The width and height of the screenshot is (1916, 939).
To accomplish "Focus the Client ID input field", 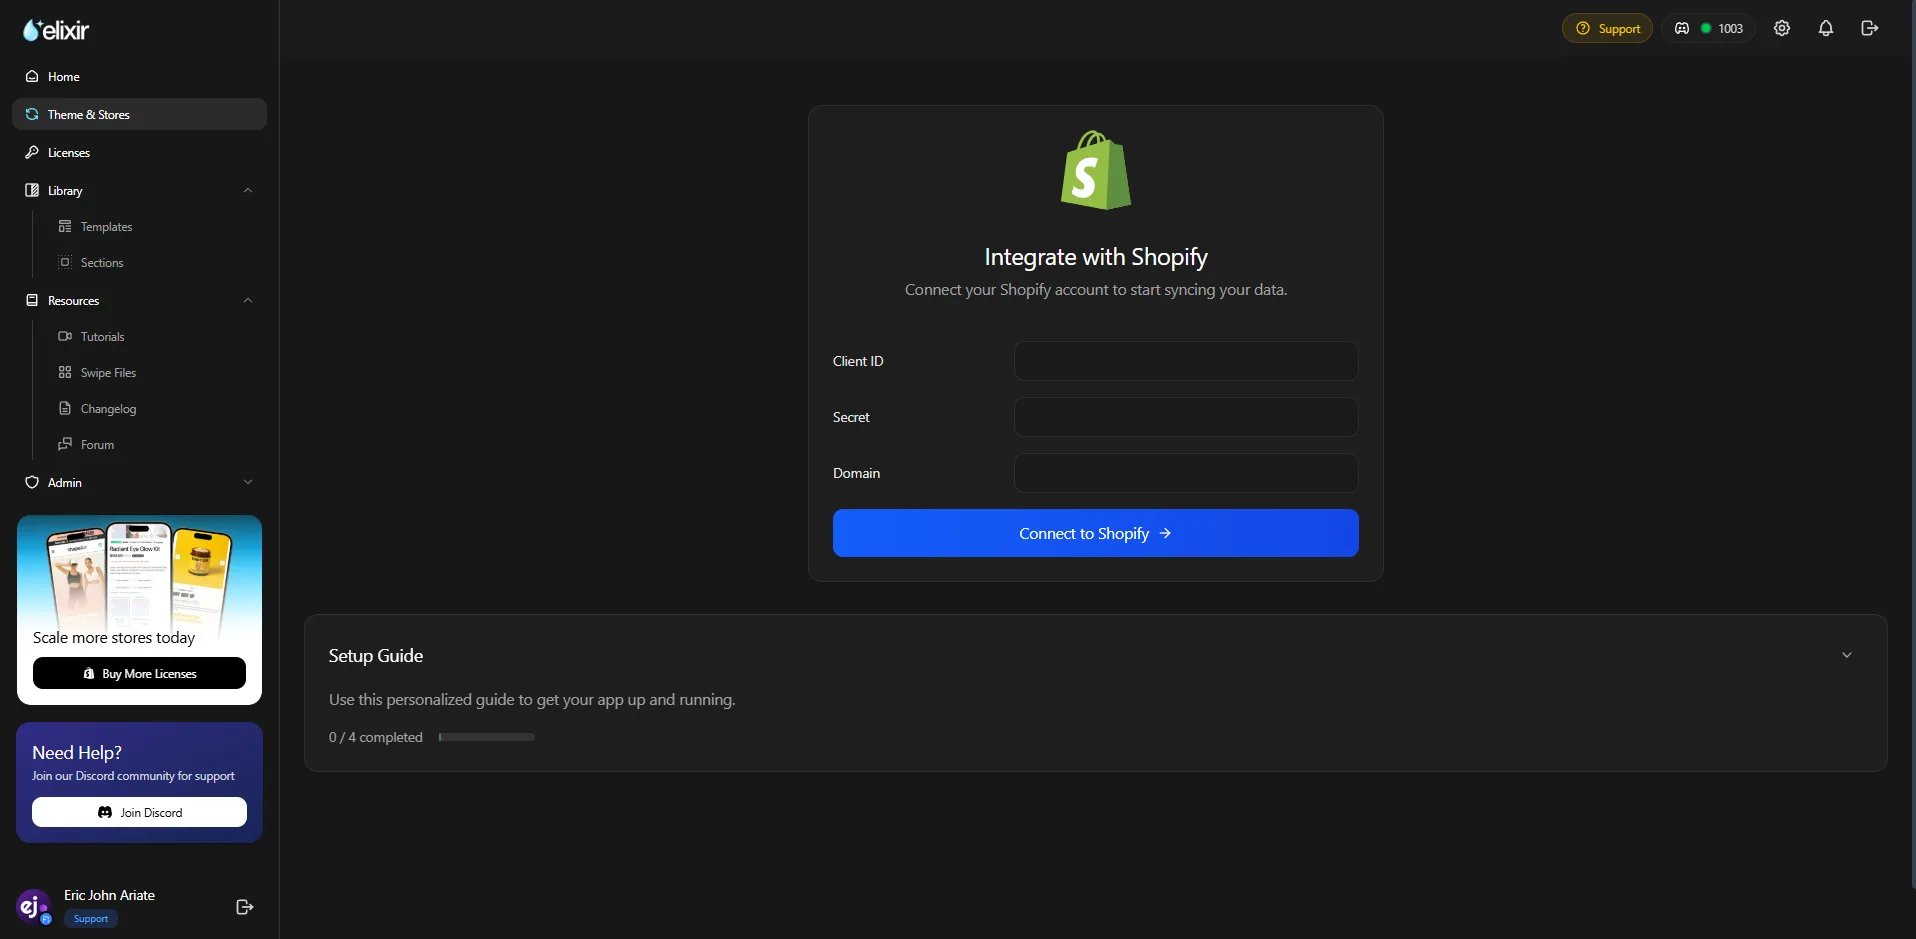I will click(1186, 361).
